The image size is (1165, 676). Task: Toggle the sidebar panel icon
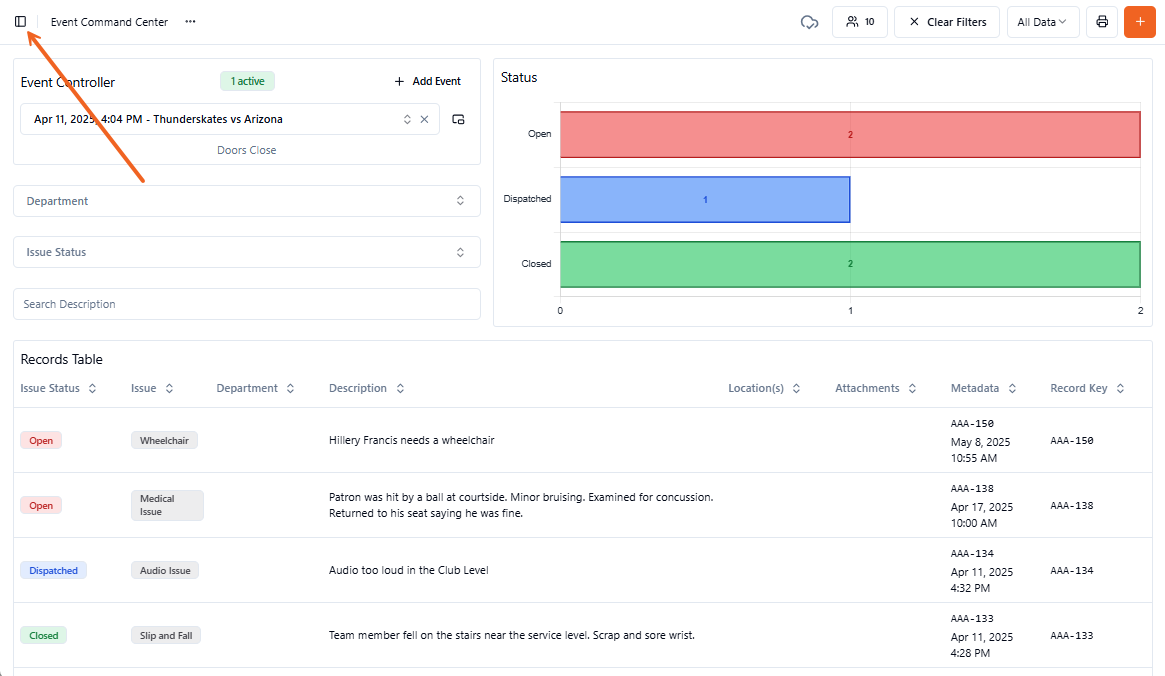click(x=20, y=22)
